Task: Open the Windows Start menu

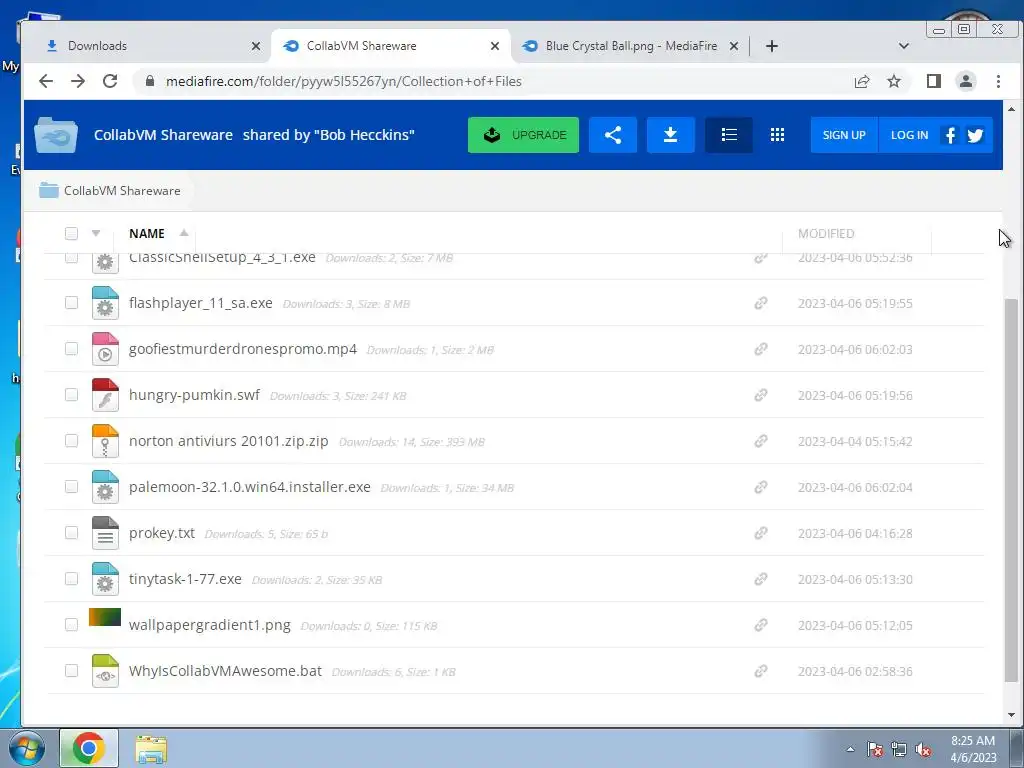Action: (x=25, y=748)
